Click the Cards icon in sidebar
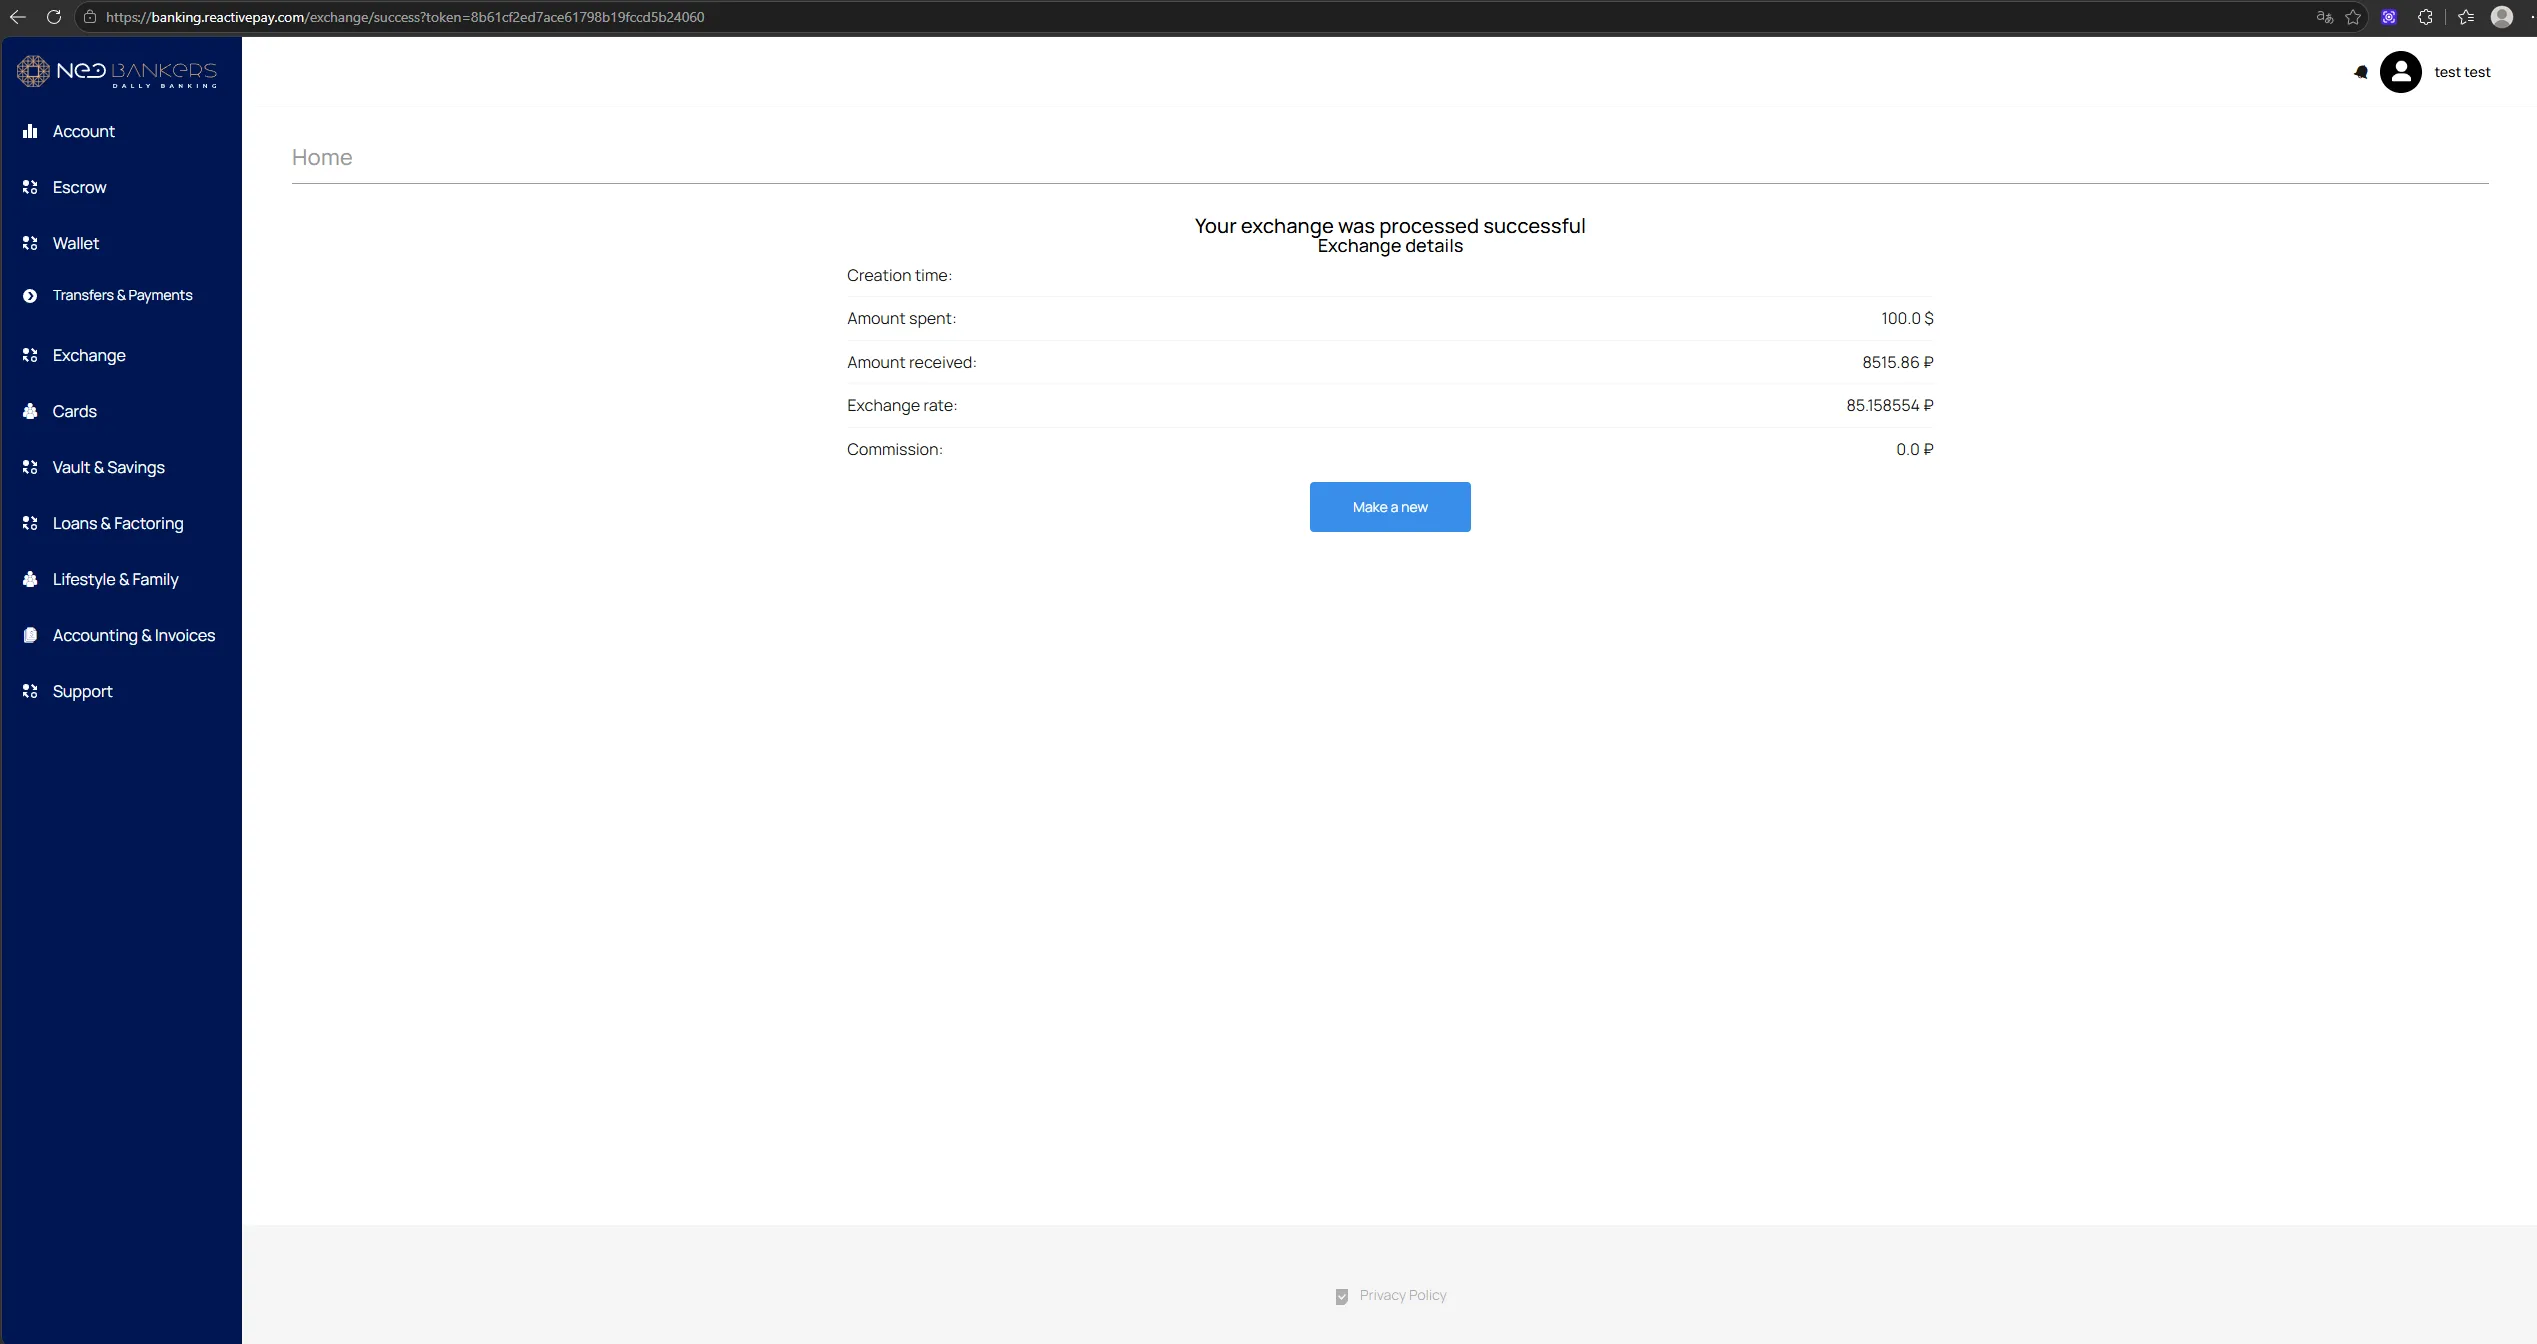The image size is (2537, 1344). coord(30,411)
